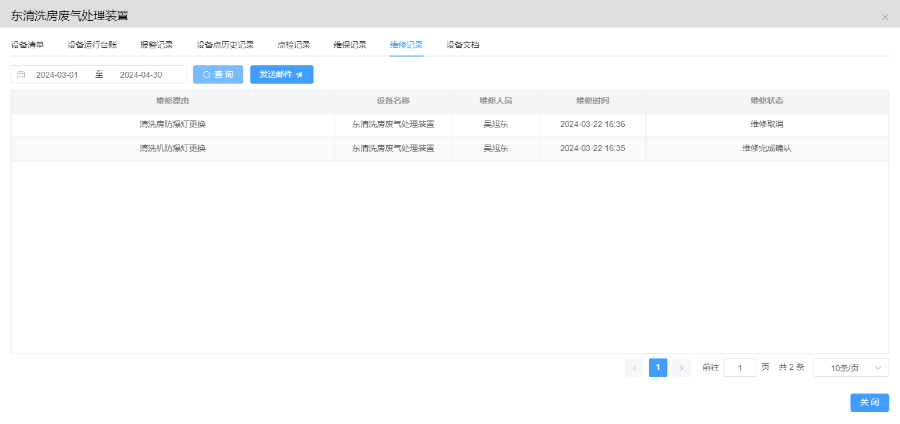
Task: Click the end date 2024-04-30 field
Action: [141, 75]
